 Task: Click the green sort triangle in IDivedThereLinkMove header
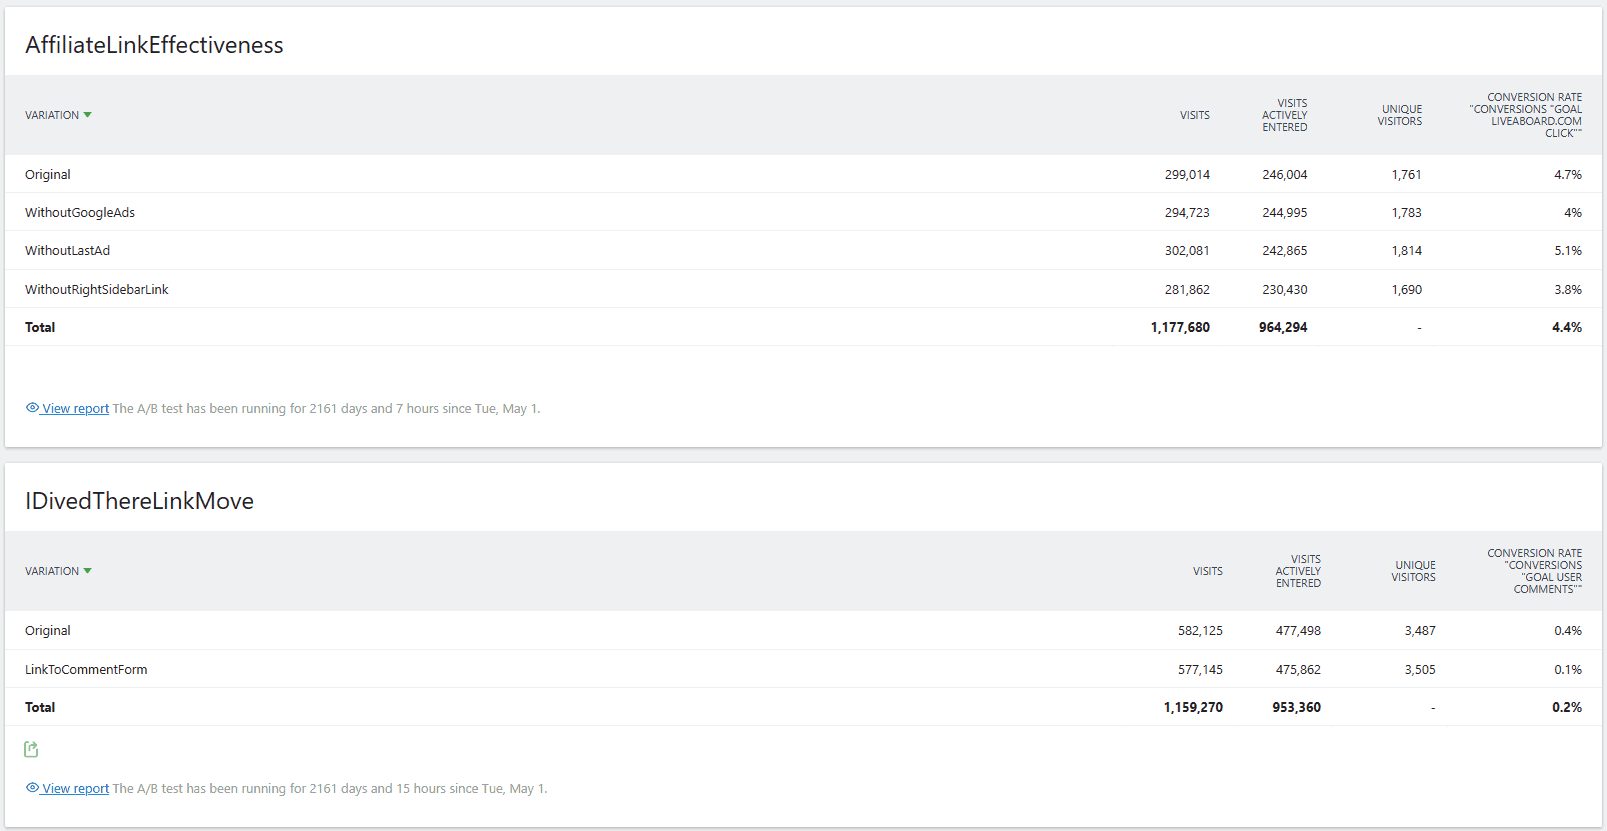pyautogui.click(x=88, y=571)
